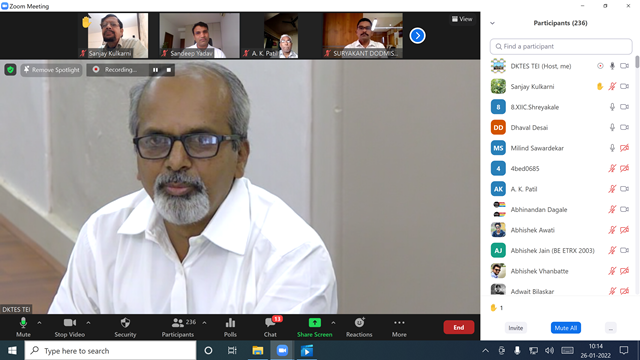
Task: Click the green encryption shield icon
Action: [10, 70]
